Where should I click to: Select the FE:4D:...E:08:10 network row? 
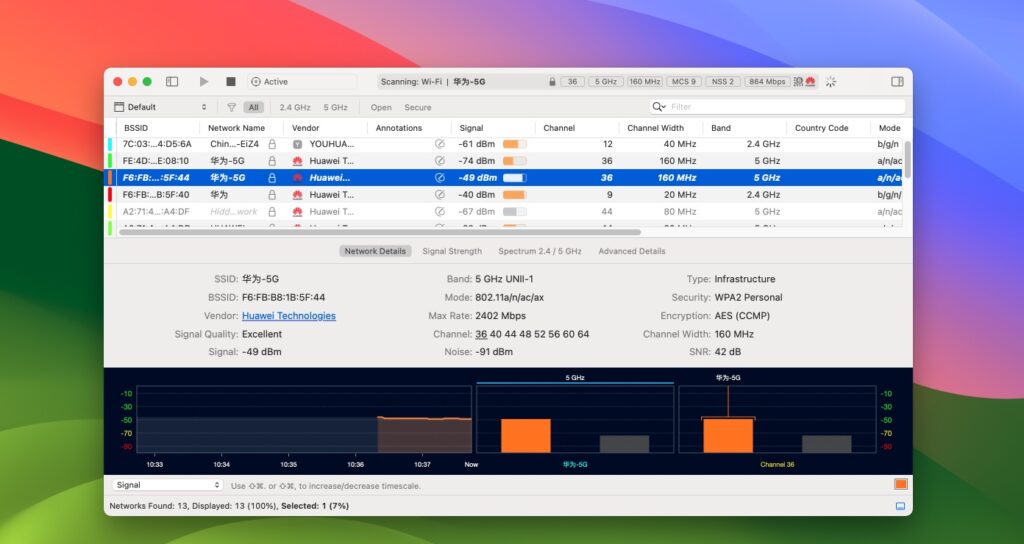[504, 161]
